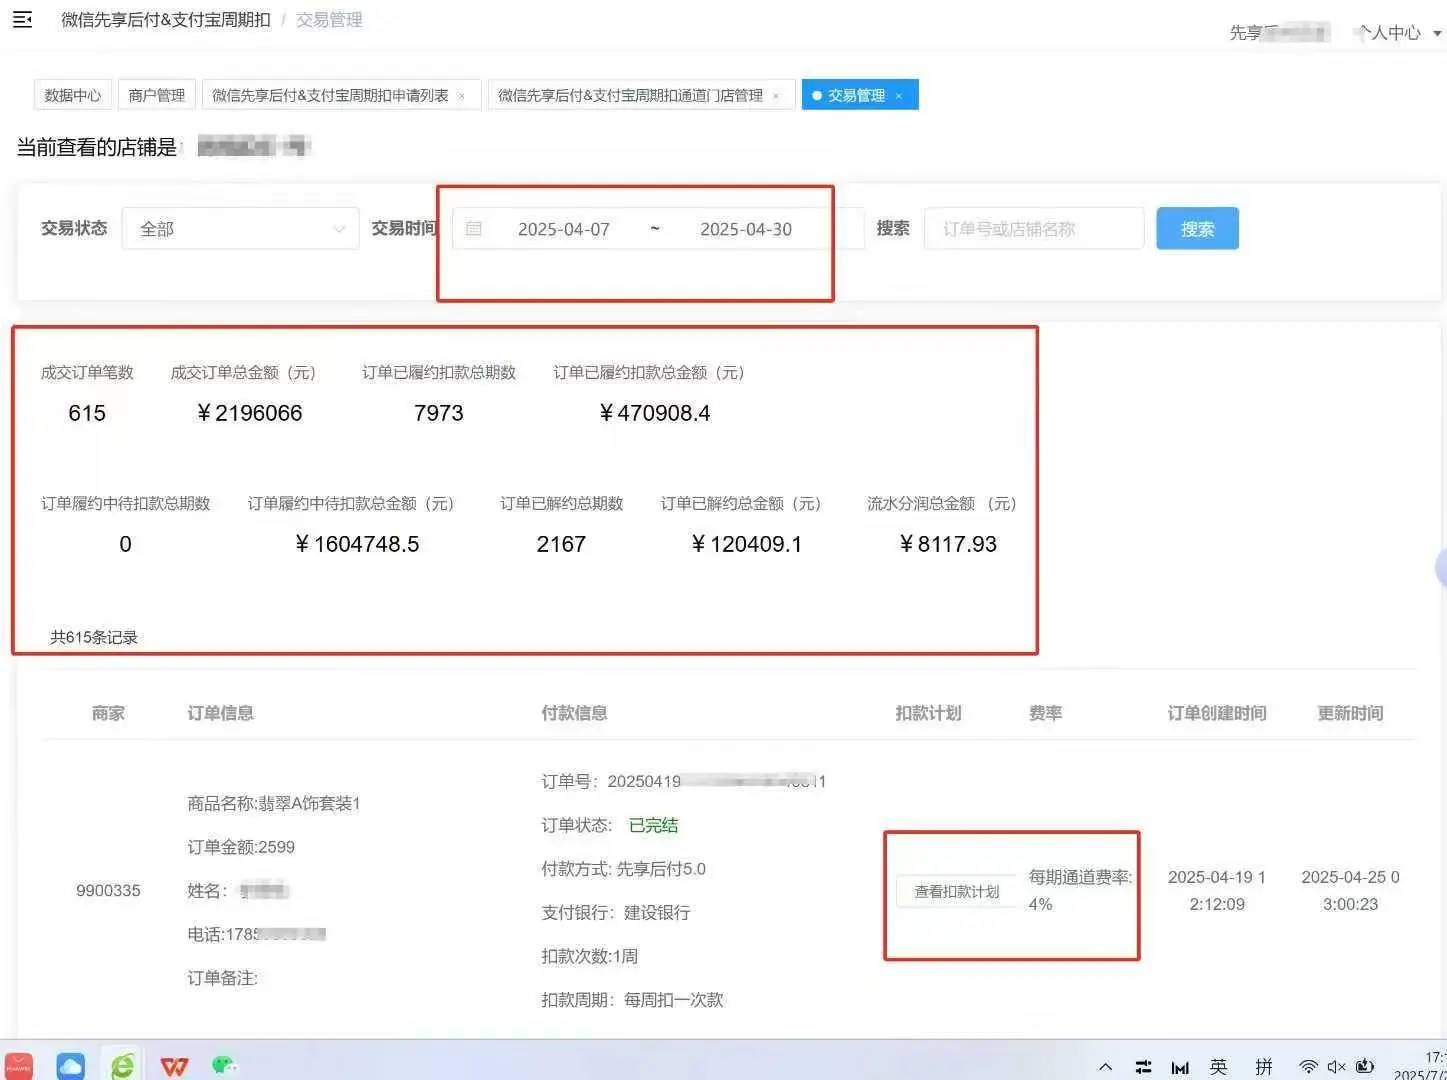Click the pending amount ¥1604748.5

[357, 544]
